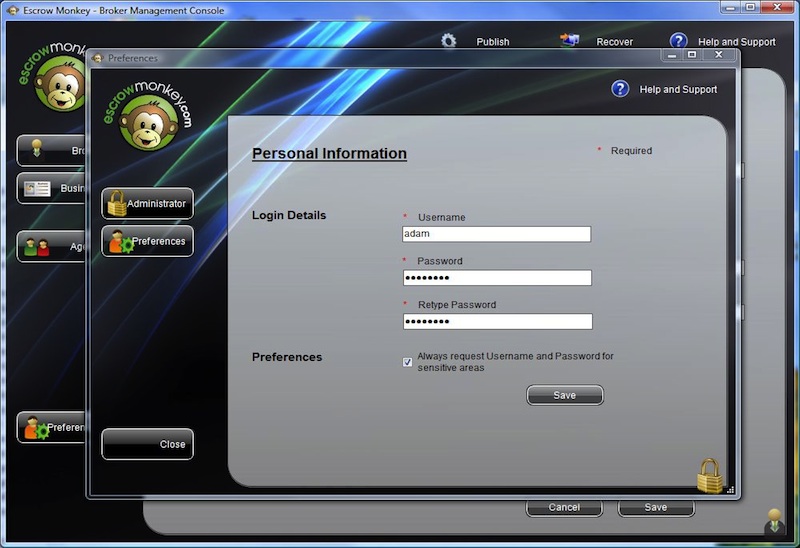Open Help and Support link in dialog
This screenshot has width=800, height=548.
click(x=678, y=89)
